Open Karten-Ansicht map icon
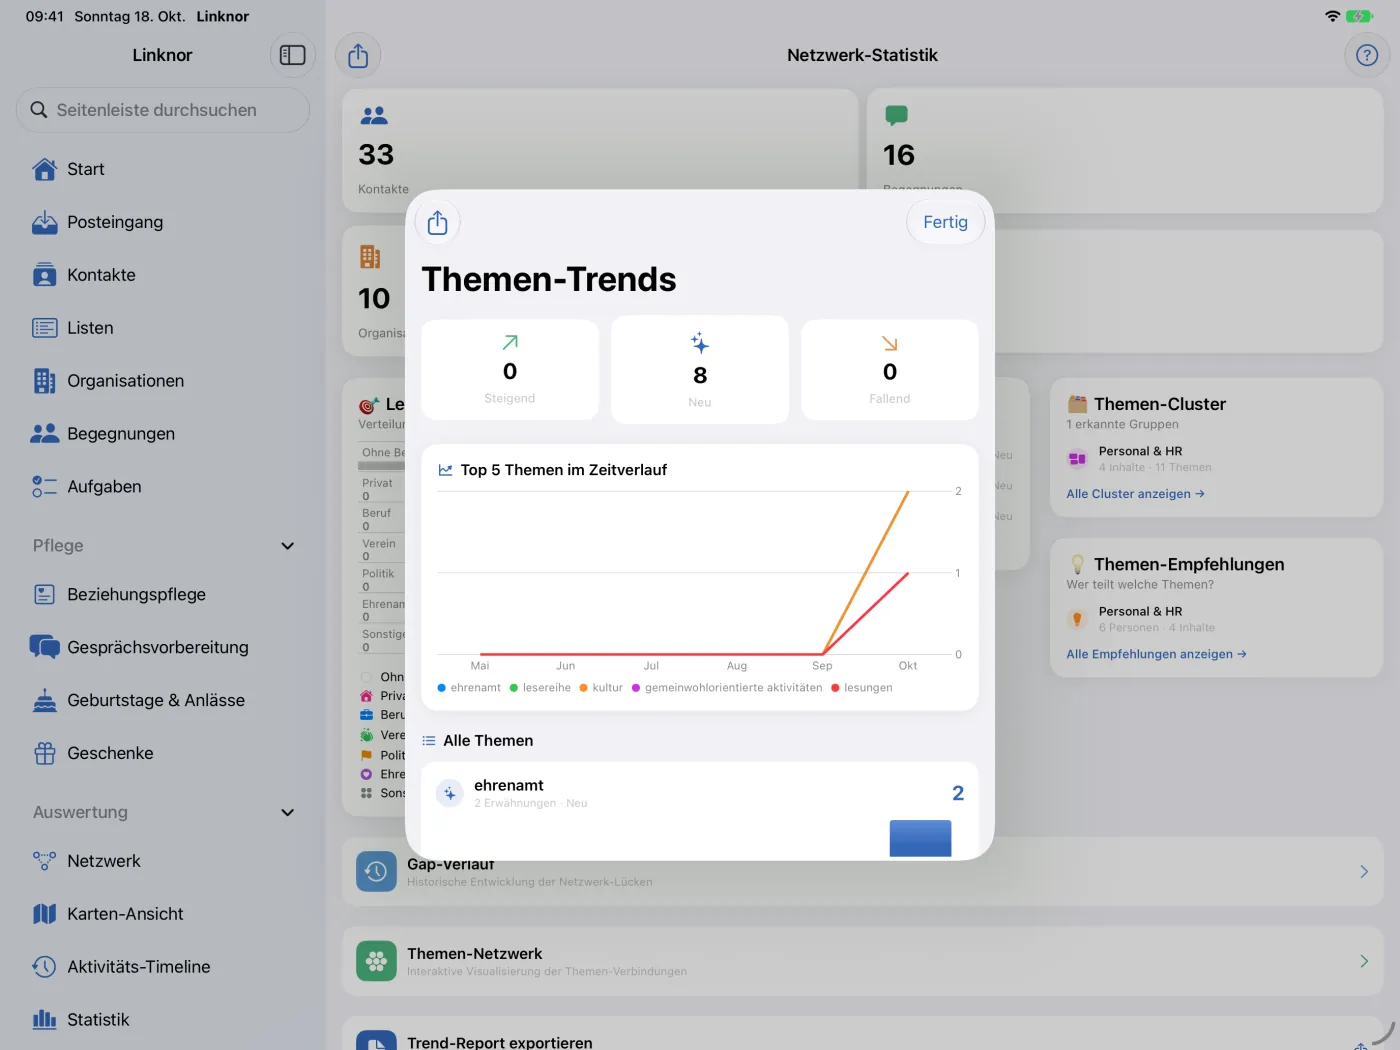The height and width of the screenshot is (1050, 1400). [x=45, y=914]
